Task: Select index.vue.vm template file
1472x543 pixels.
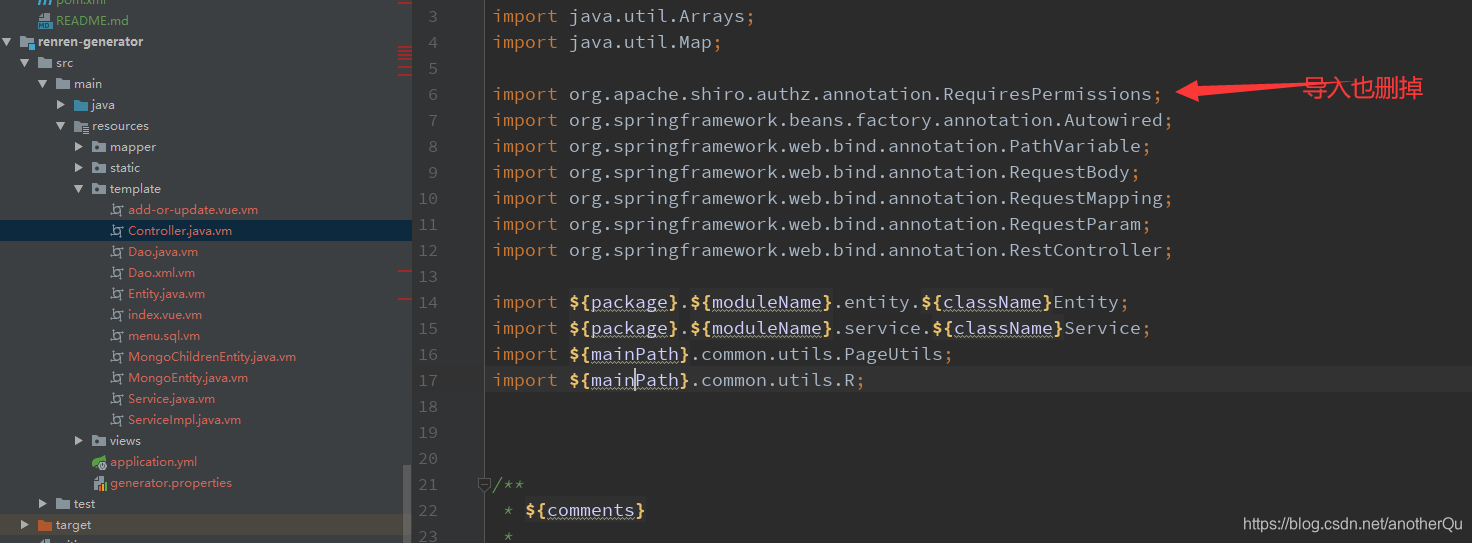Action: tap(165, 315)
